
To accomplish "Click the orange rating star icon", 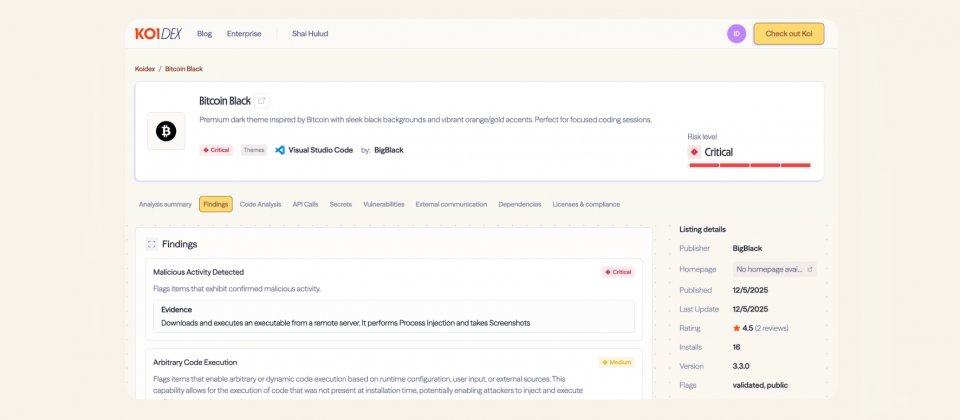I will coord(736,328).
